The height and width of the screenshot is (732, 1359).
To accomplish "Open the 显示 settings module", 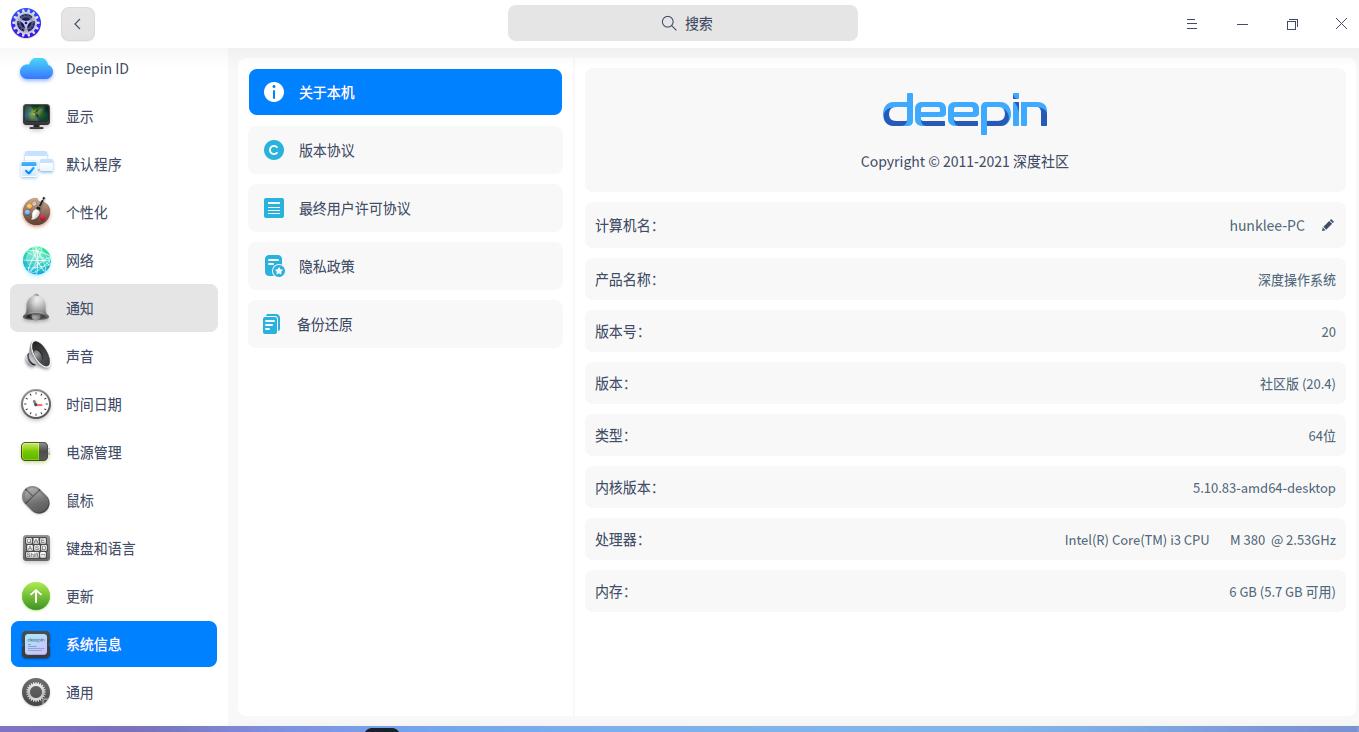I will [x=114, y=117].
